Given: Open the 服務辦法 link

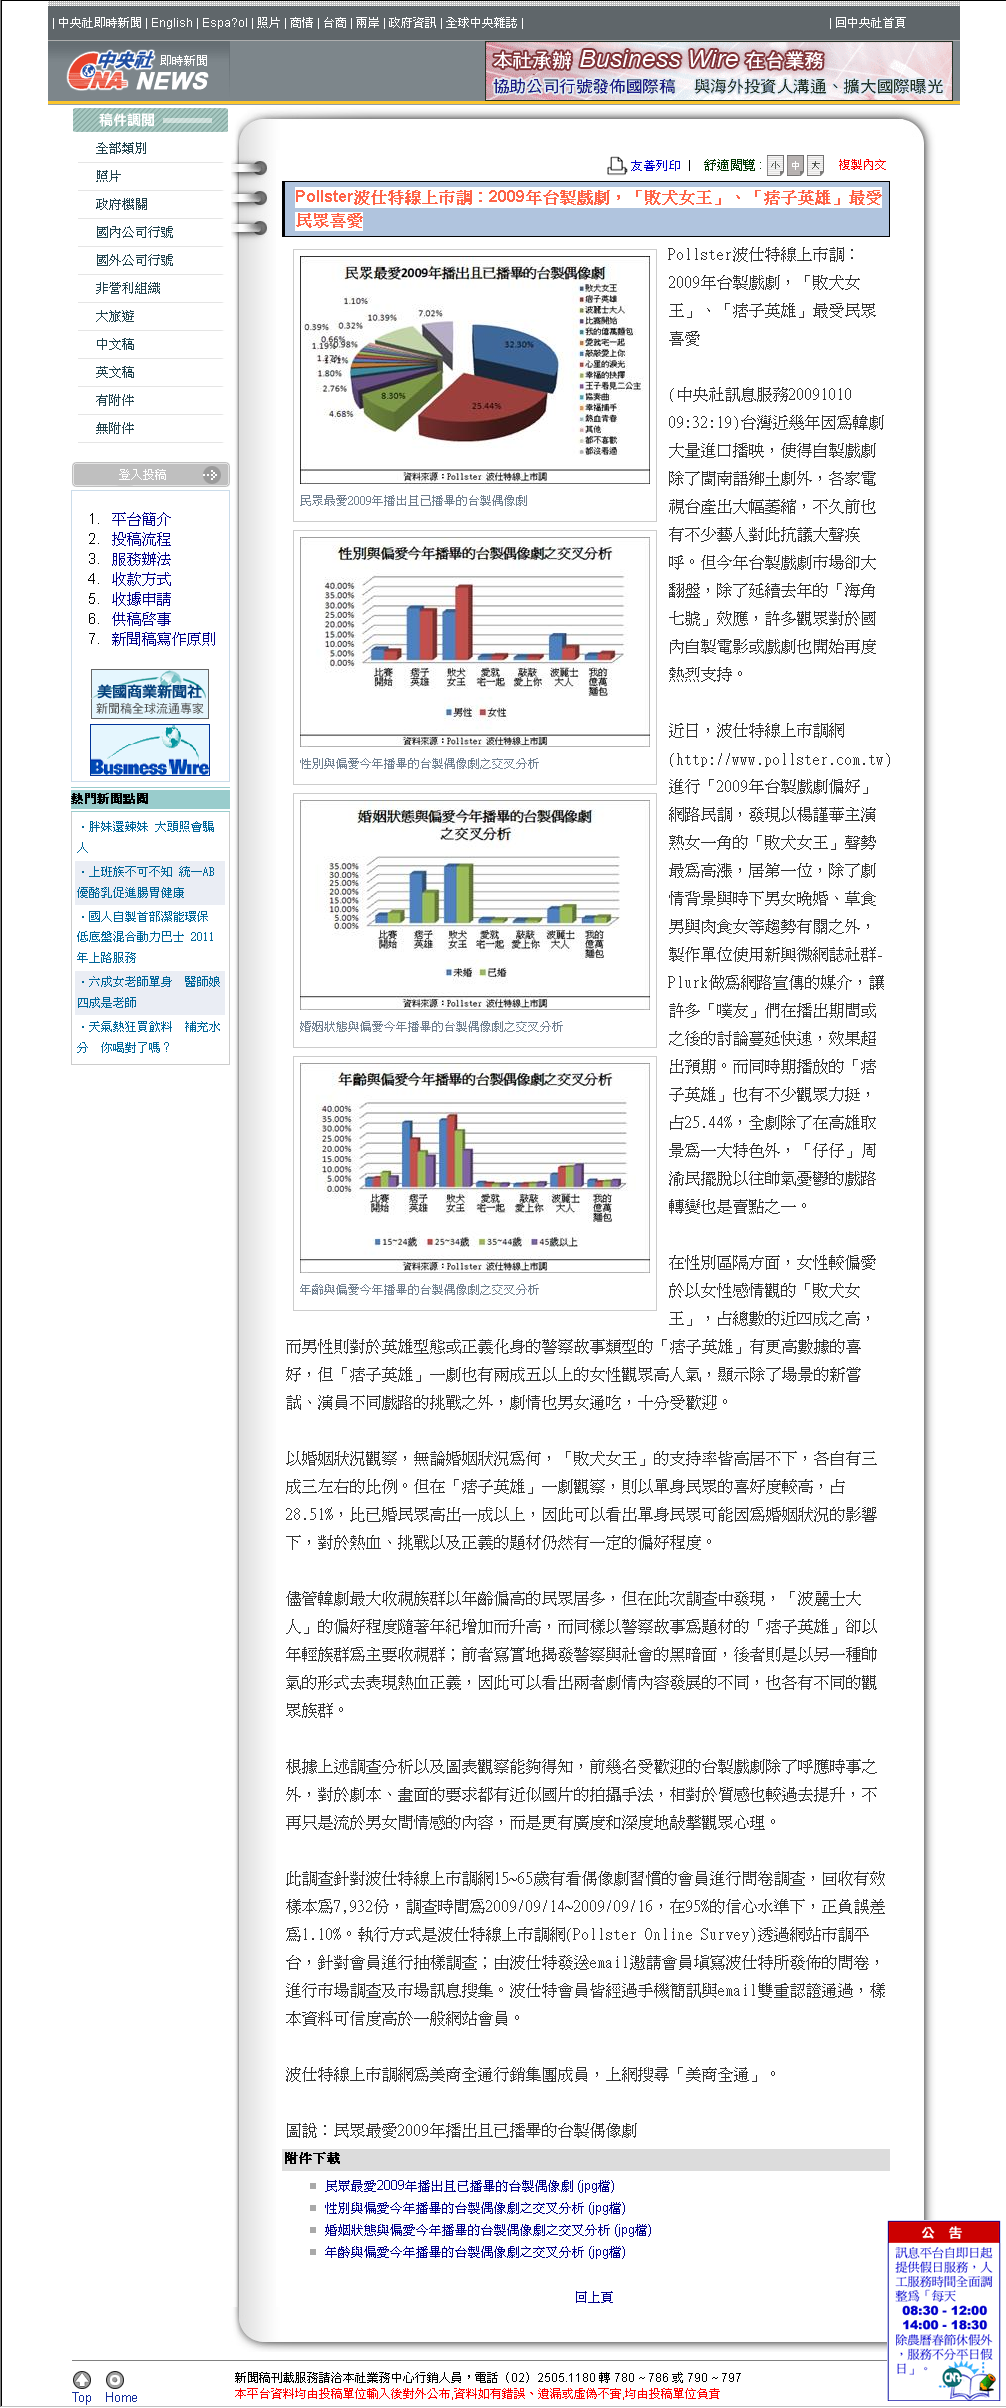Looking at the screenshot, I should point(141,559).
